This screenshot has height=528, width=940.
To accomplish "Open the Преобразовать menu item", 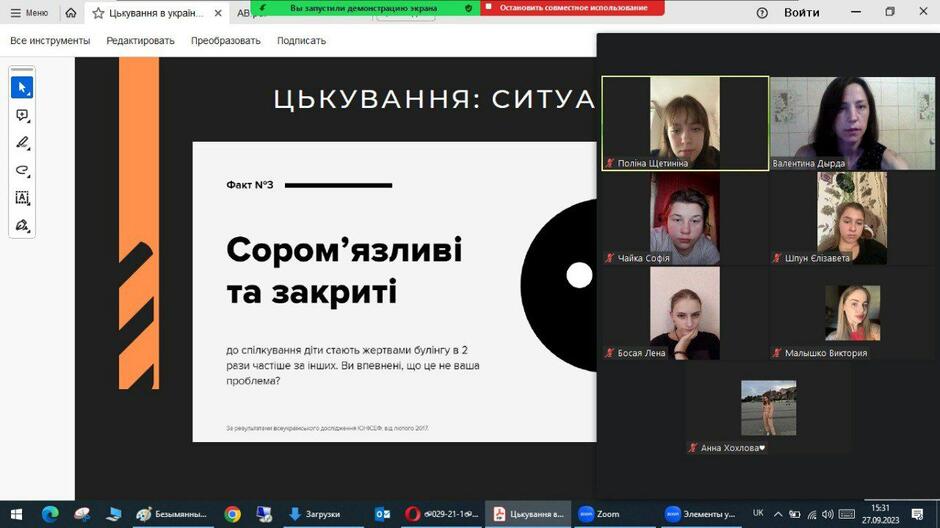I will tap(225, 41).
